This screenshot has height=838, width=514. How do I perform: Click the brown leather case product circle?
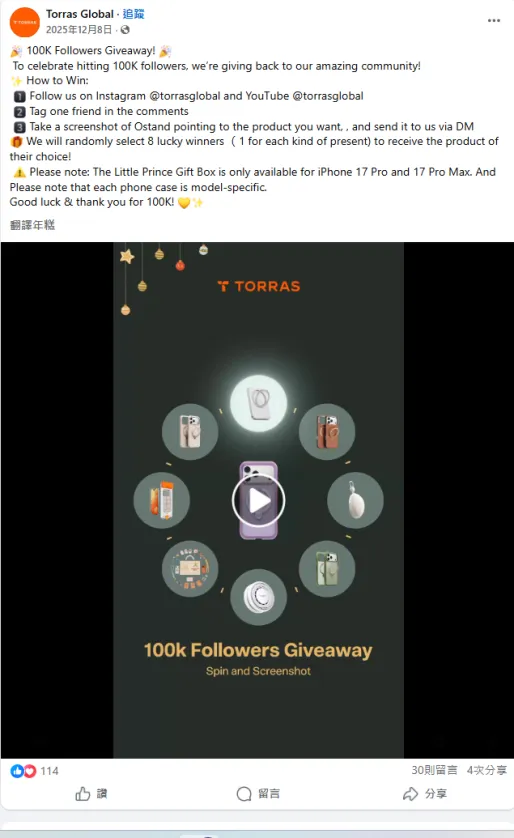(327, 432)
